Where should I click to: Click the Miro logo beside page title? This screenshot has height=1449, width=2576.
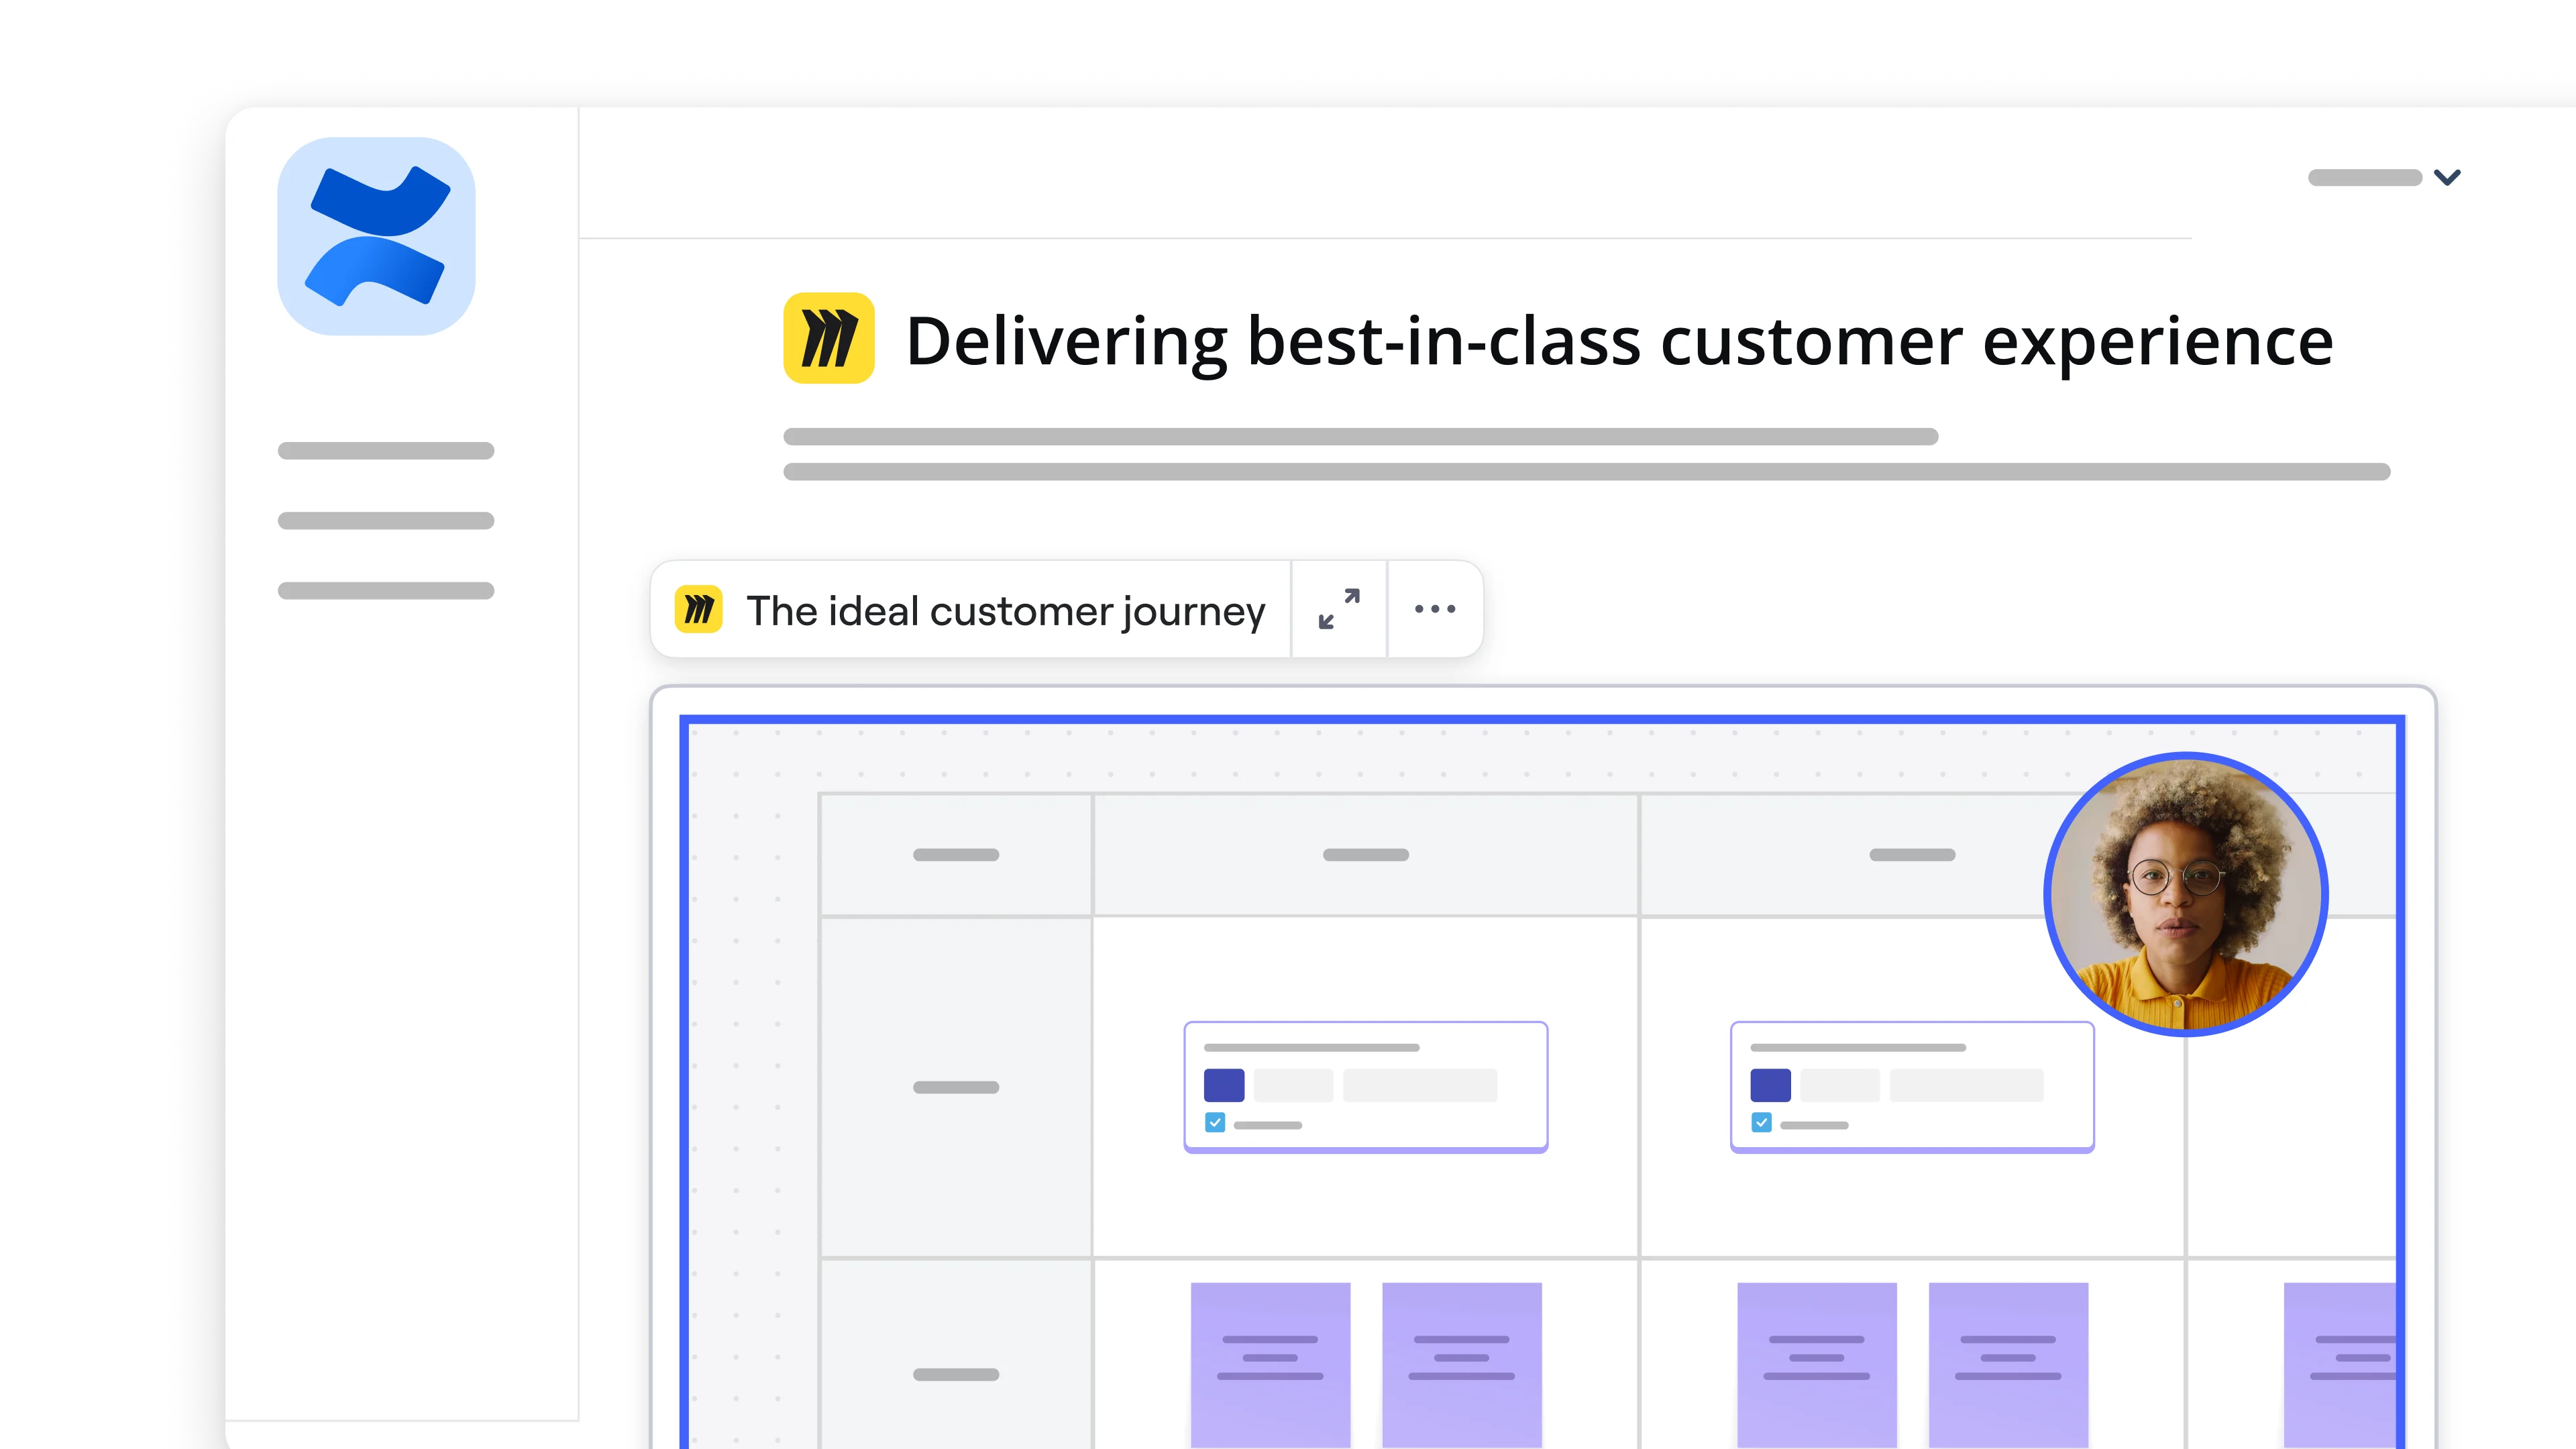tap(828, 338)
